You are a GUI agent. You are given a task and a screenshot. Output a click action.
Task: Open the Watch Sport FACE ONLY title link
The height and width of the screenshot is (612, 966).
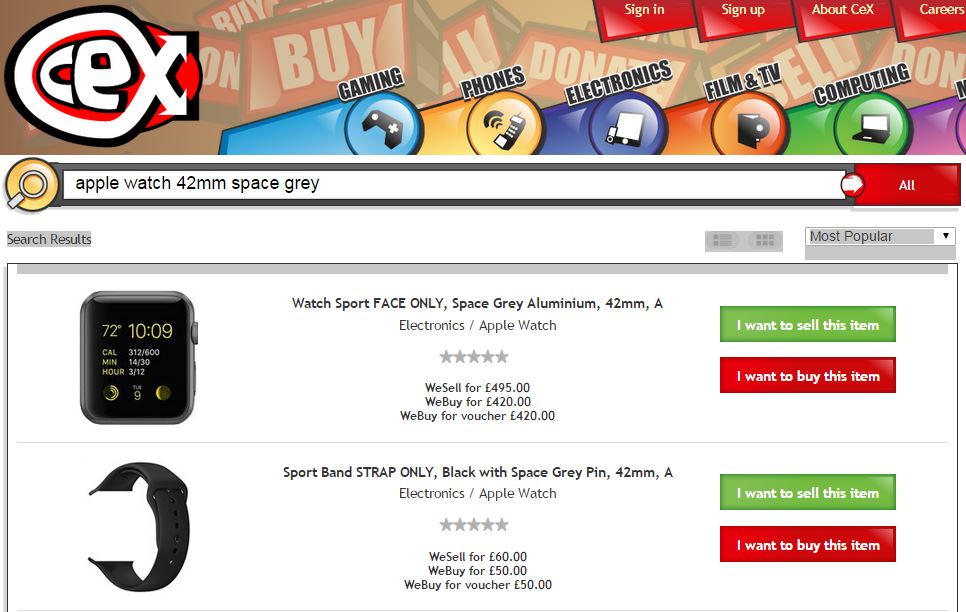click(477, 303)
